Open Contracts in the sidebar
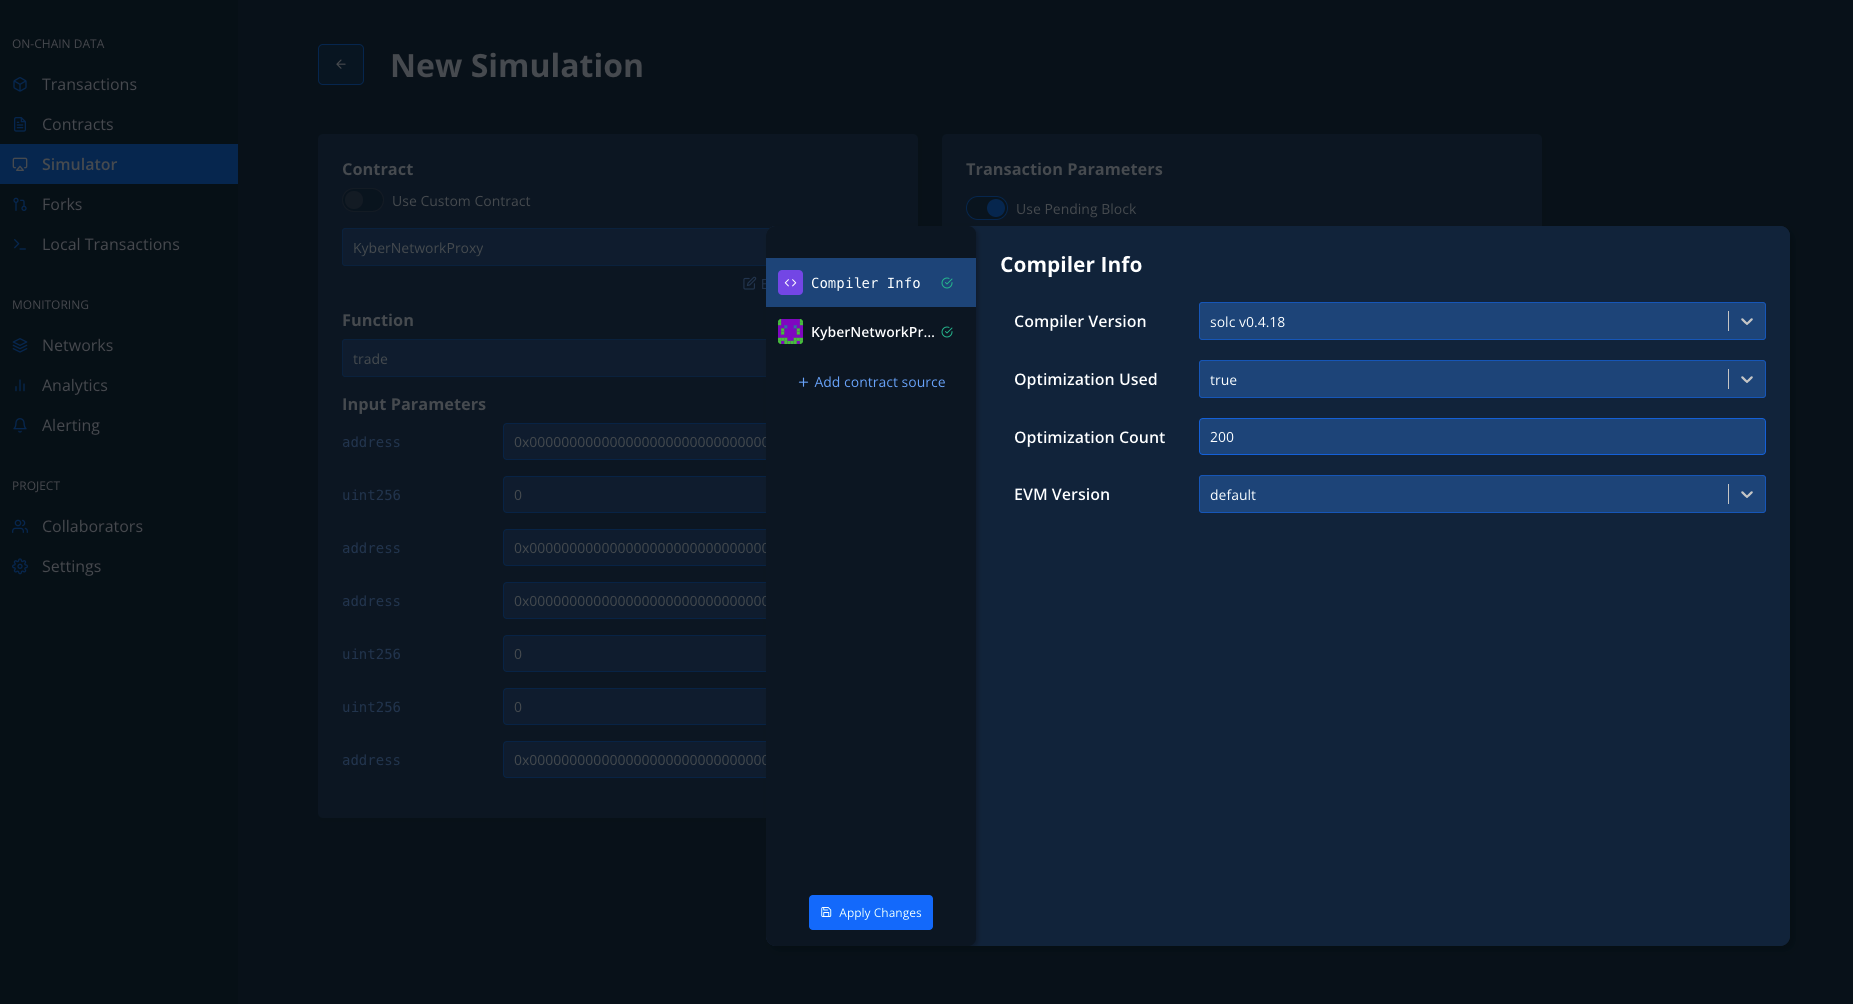1853x1004 pixels. click(x=119, y=124)
